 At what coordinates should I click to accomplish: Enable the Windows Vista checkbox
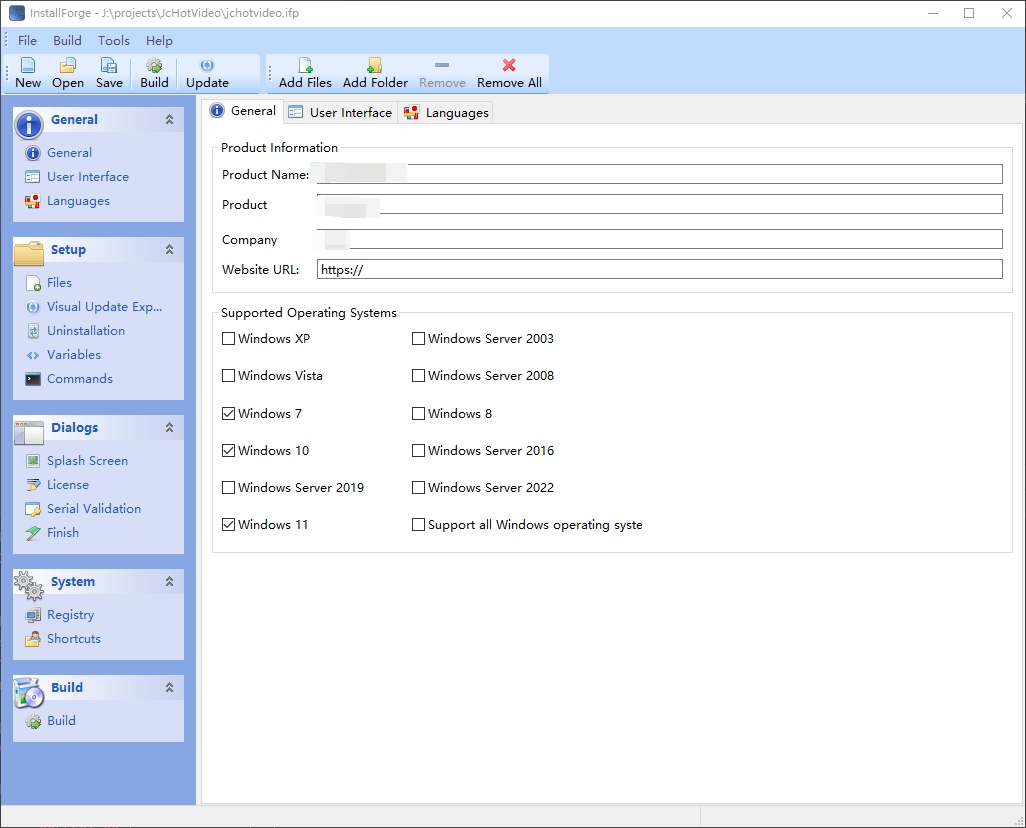tap(228, 376)
